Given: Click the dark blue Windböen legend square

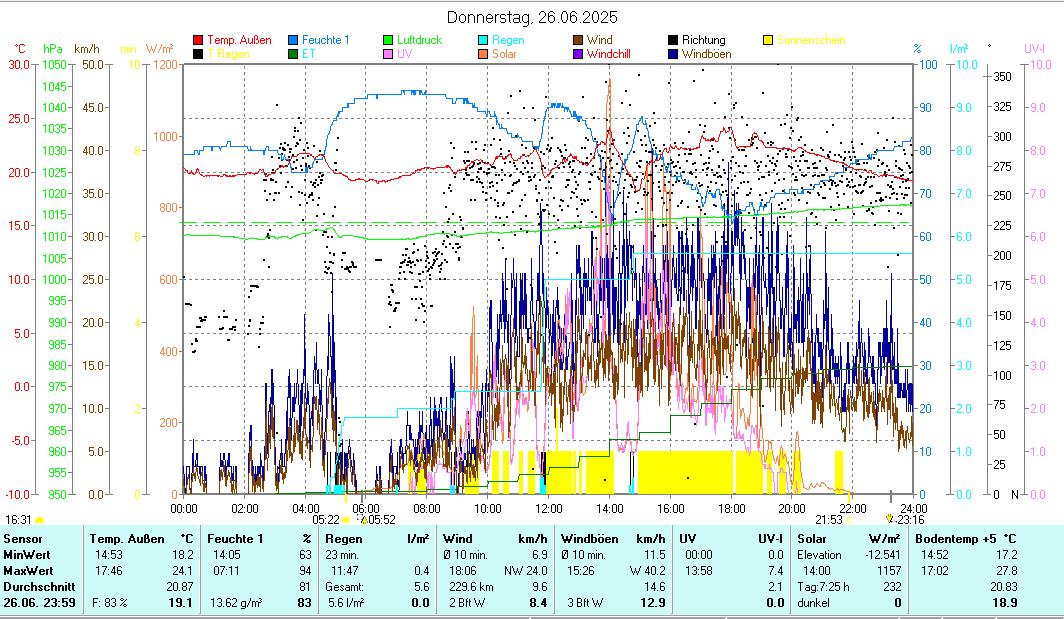Looking at the screenshot, I should (674, 54).
